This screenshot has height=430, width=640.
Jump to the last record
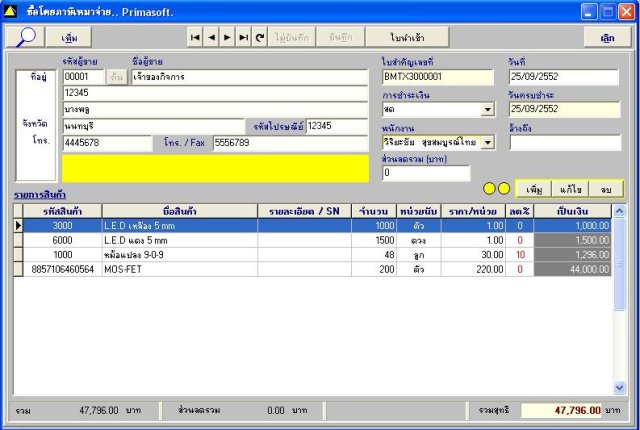[x=244, y=37]
